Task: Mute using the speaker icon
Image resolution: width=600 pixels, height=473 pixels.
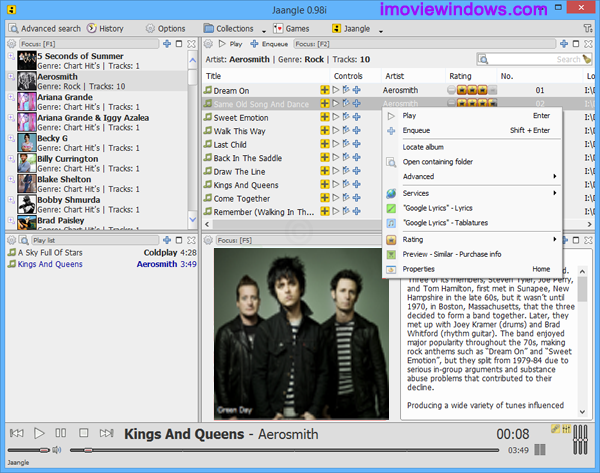Action: click(57, 450)
